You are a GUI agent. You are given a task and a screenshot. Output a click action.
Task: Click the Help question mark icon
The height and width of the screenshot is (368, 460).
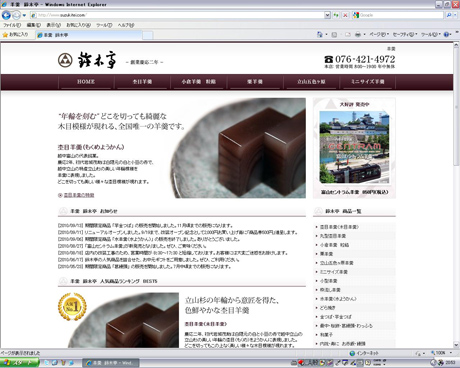click(x=446, y=34)
